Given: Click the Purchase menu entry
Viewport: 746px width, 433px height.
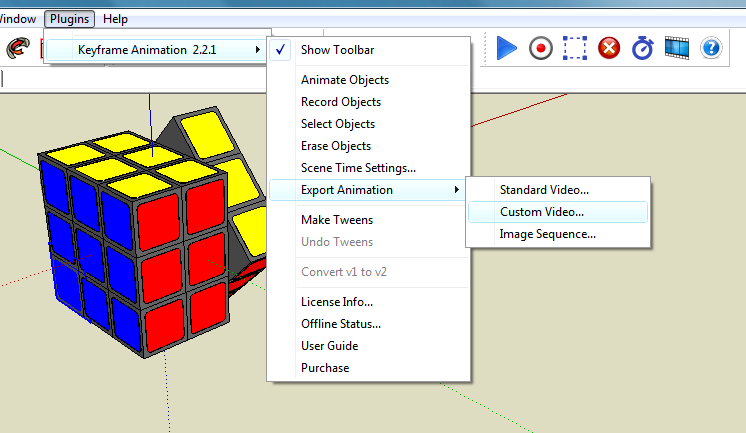Looking at the screenshot, I should coord(325,368).
